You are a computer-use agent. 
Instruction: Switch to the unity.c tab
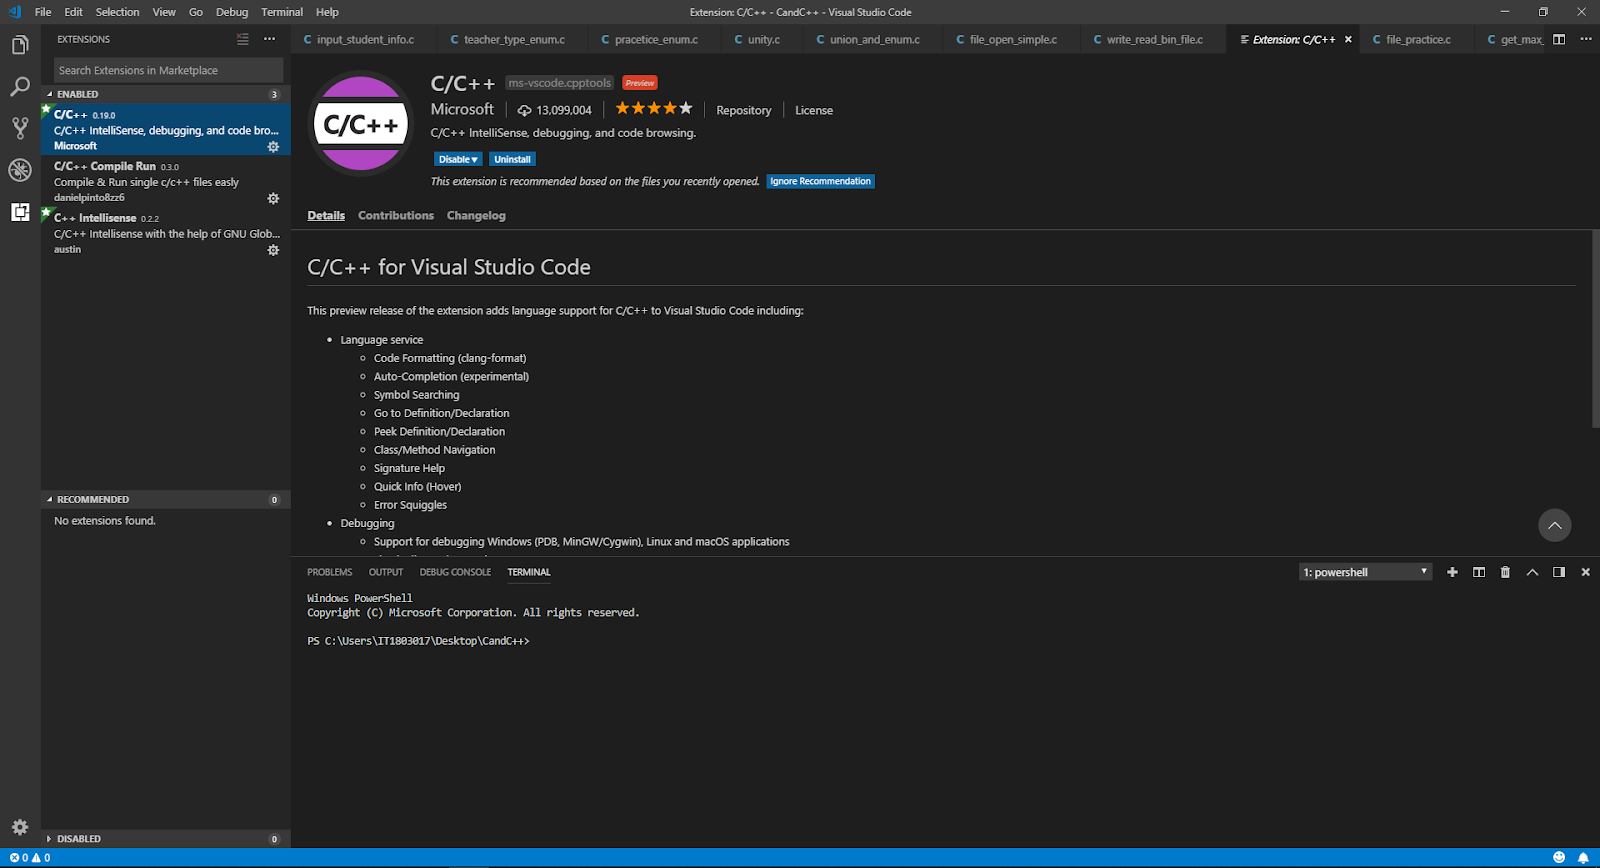pos(762,40)
